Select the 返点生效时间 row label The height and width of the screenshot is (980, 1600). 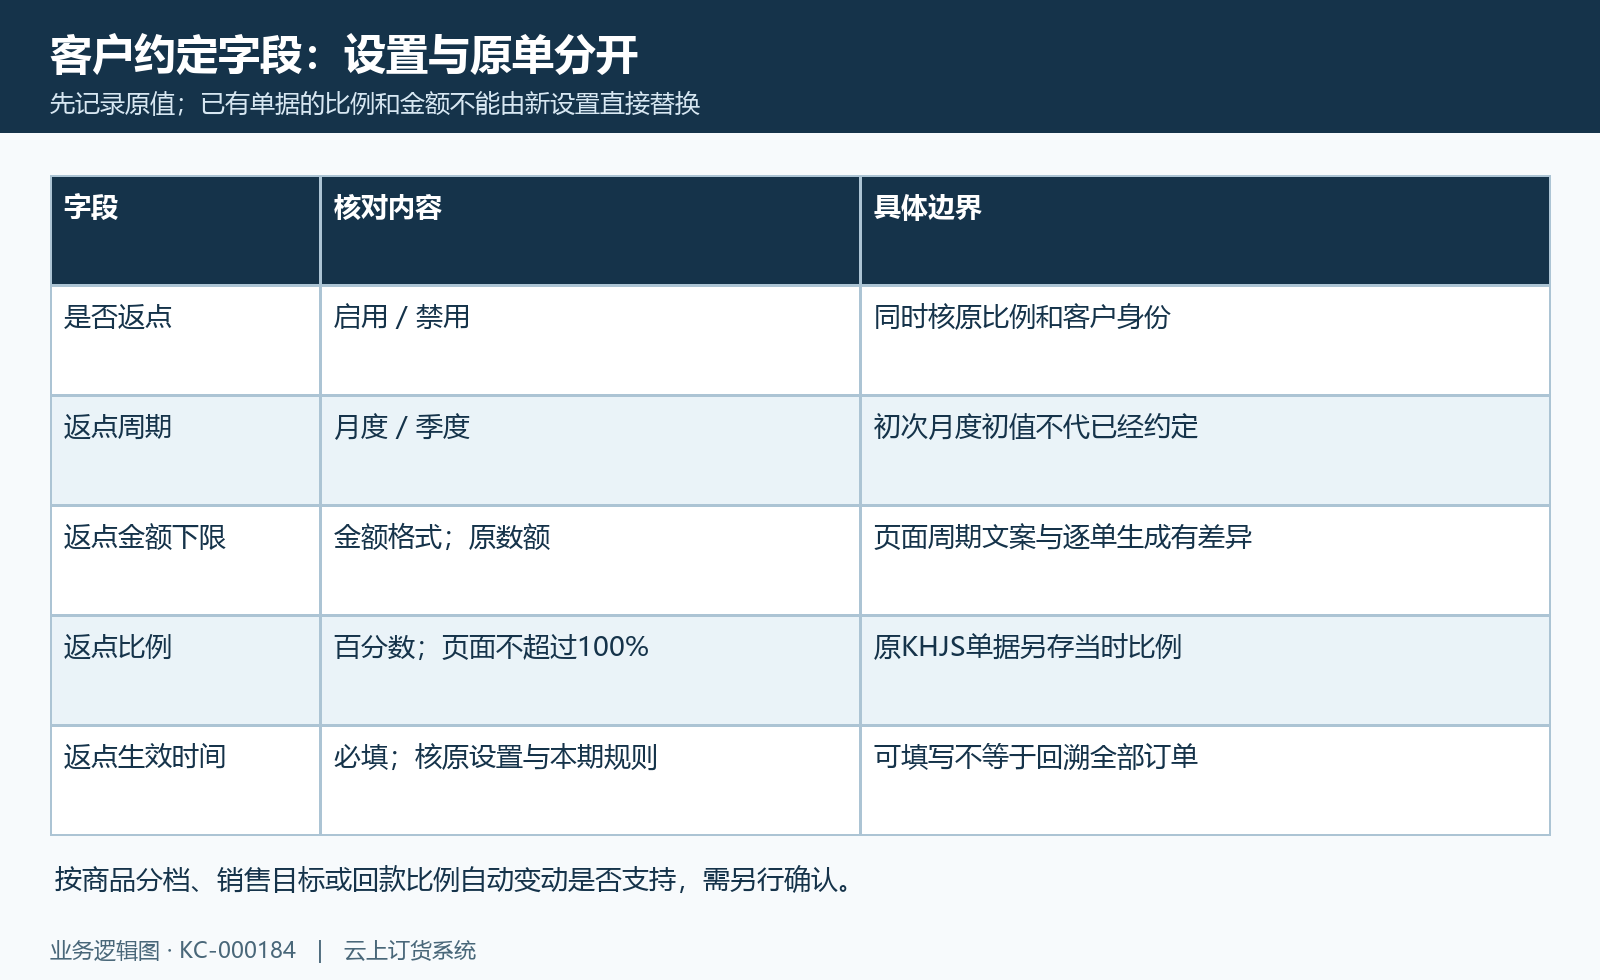click(186, 781)
